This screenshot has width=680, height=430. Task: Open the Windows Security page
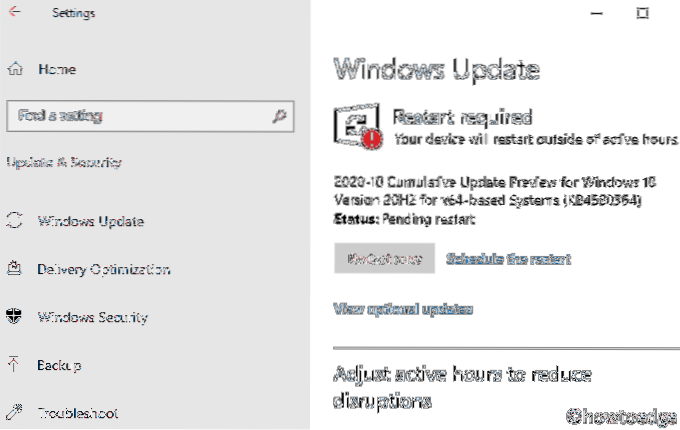(x=92, y=317)
